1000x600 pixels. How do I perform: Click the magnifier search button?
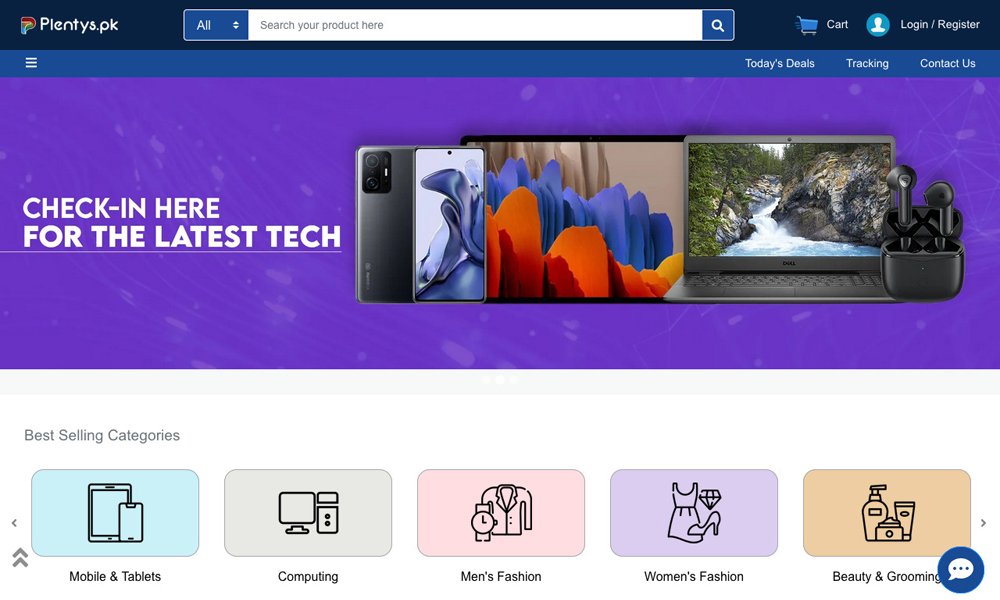tap(717, 25)
